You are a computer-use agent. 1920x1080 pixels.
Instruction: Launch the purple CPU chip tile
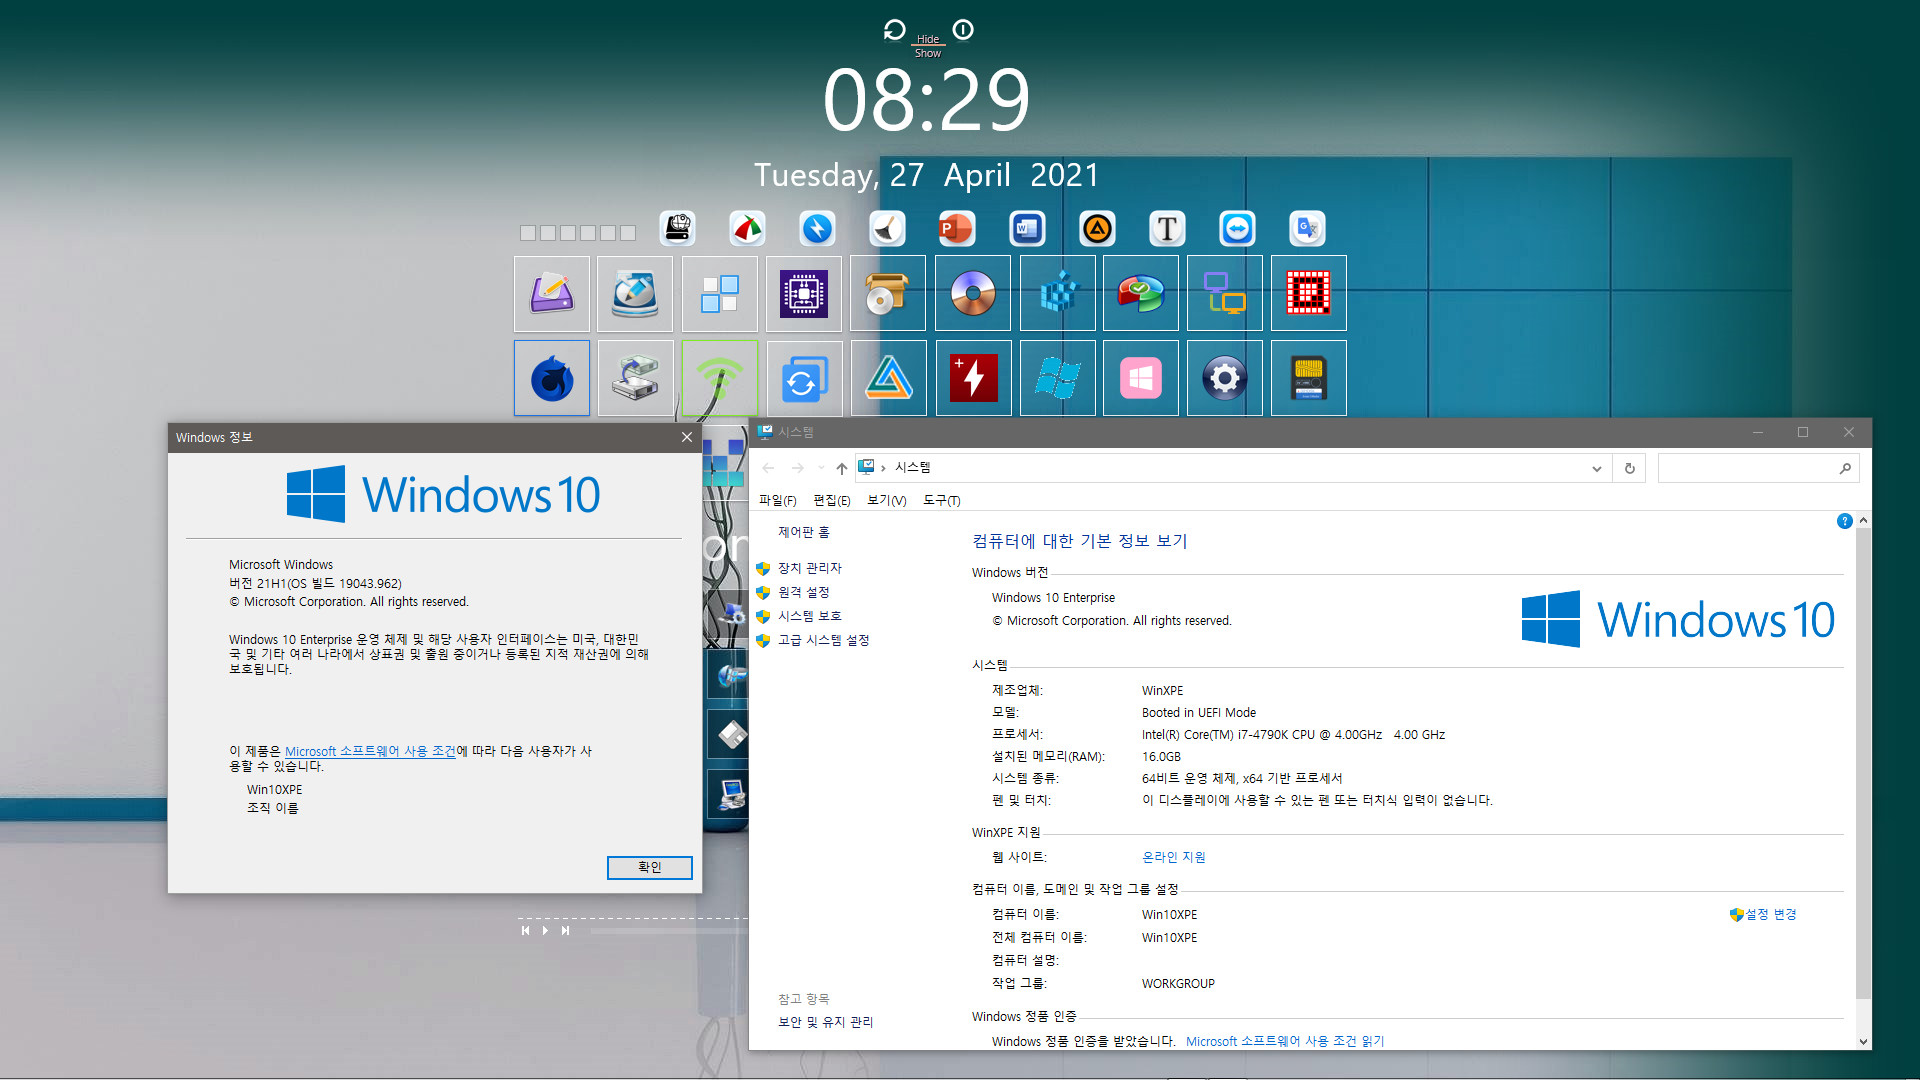coord(804,293)
